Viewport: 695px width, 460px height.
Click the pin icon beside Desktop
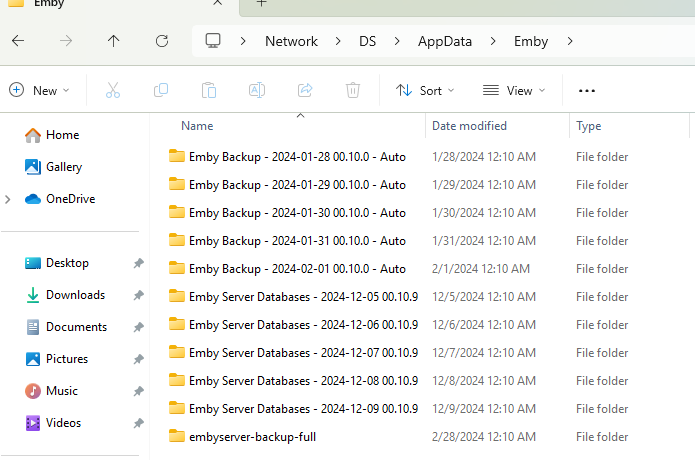coord(139,263)
